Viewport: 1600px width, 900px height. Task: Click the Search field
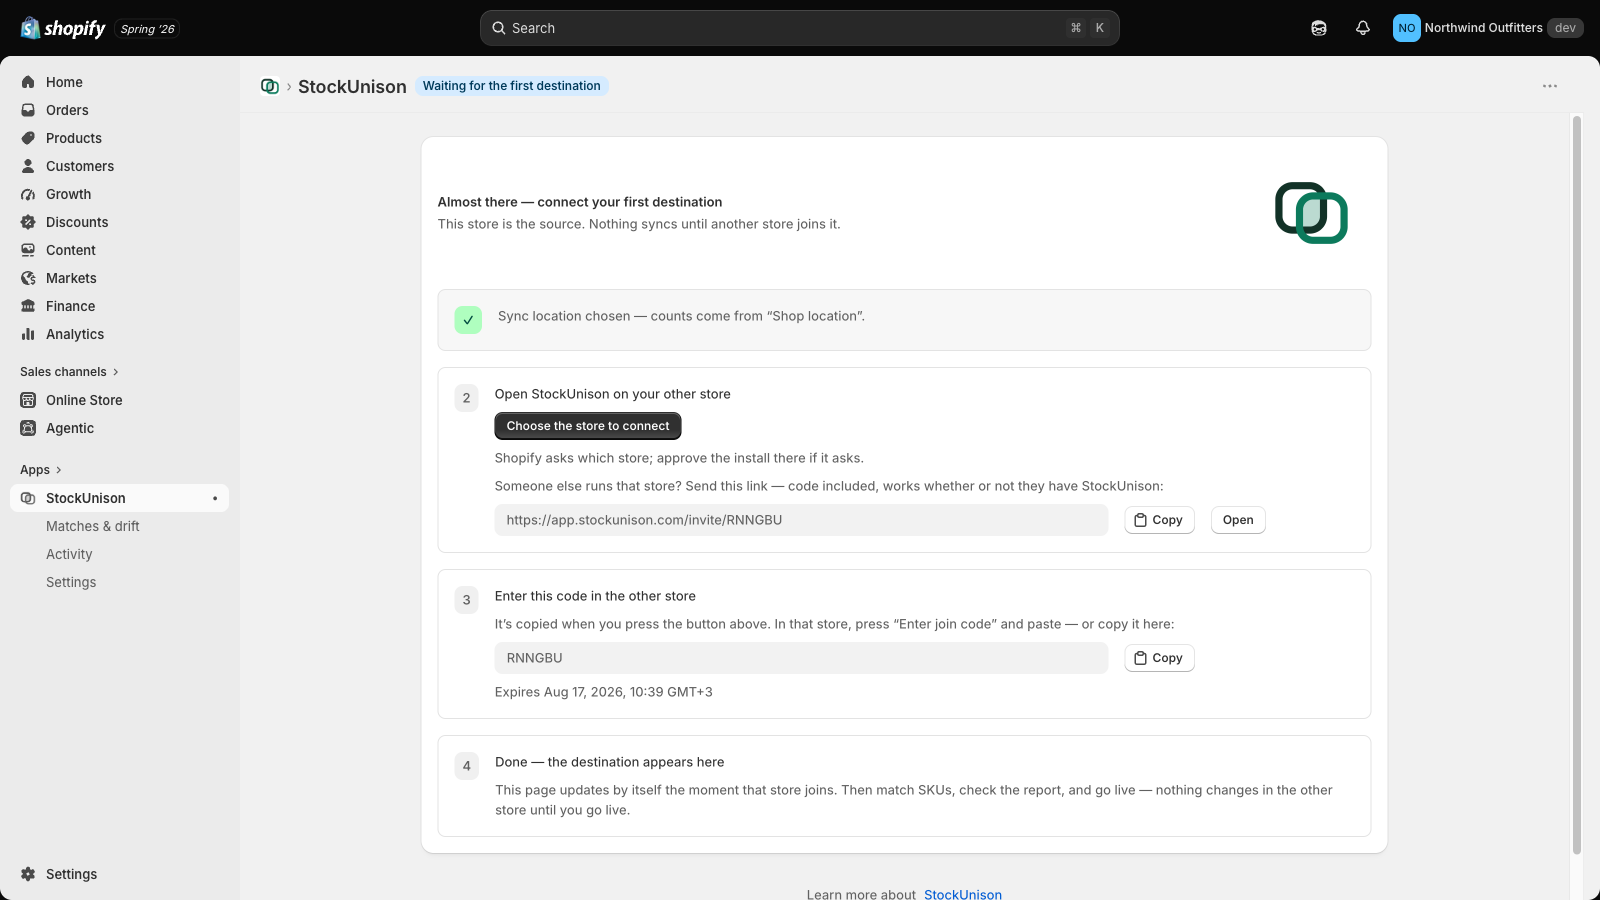[799, 28]
